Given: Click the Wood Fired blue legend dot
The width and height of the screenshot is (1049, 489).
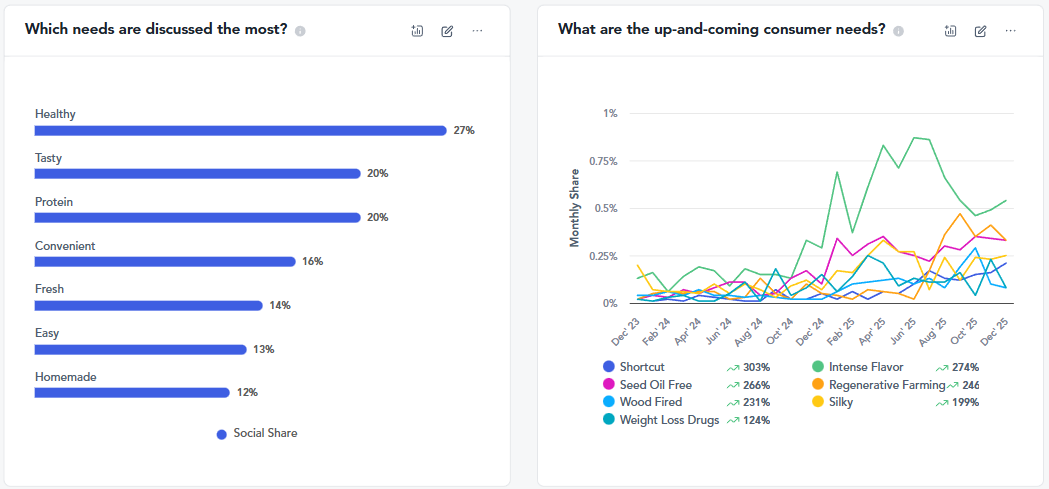Looking at the screenshot, I should tap(609, 402).
